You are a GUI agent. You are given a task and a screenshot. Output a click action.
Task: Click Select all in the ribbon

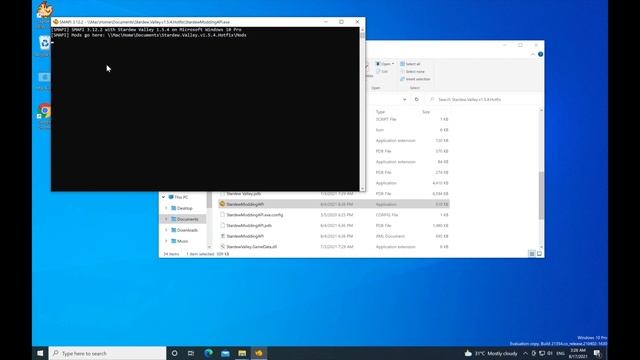coord(410,64)
